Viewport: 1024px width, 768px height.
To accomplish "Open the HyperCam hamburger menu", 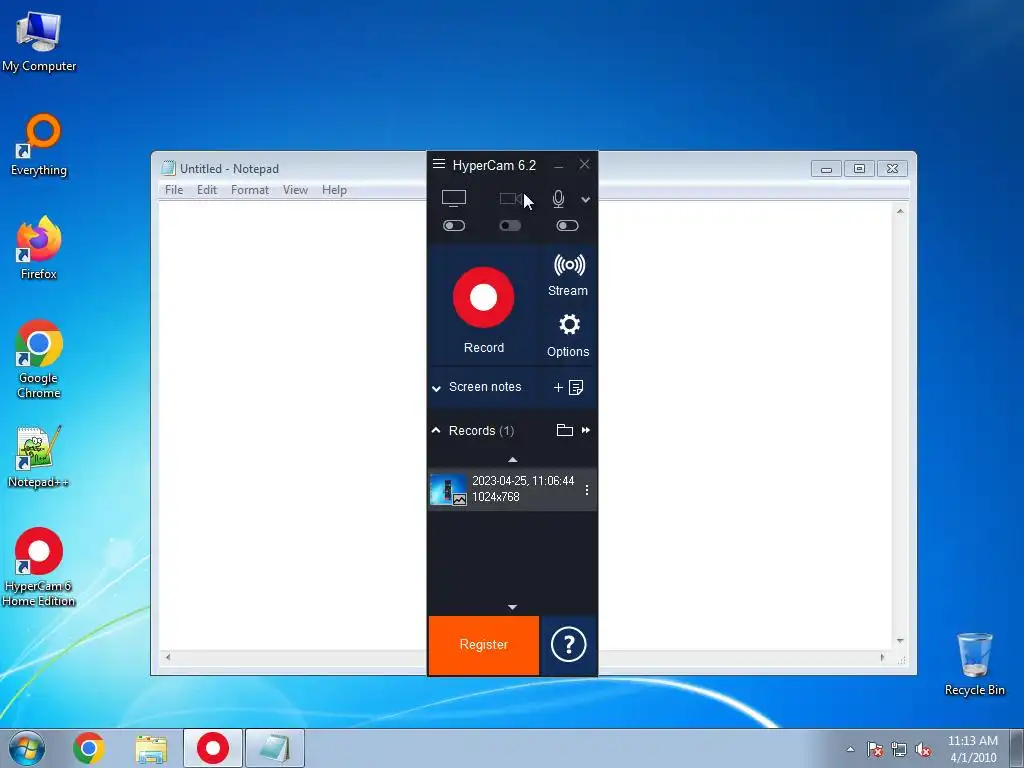I will (x=439, y=164).
